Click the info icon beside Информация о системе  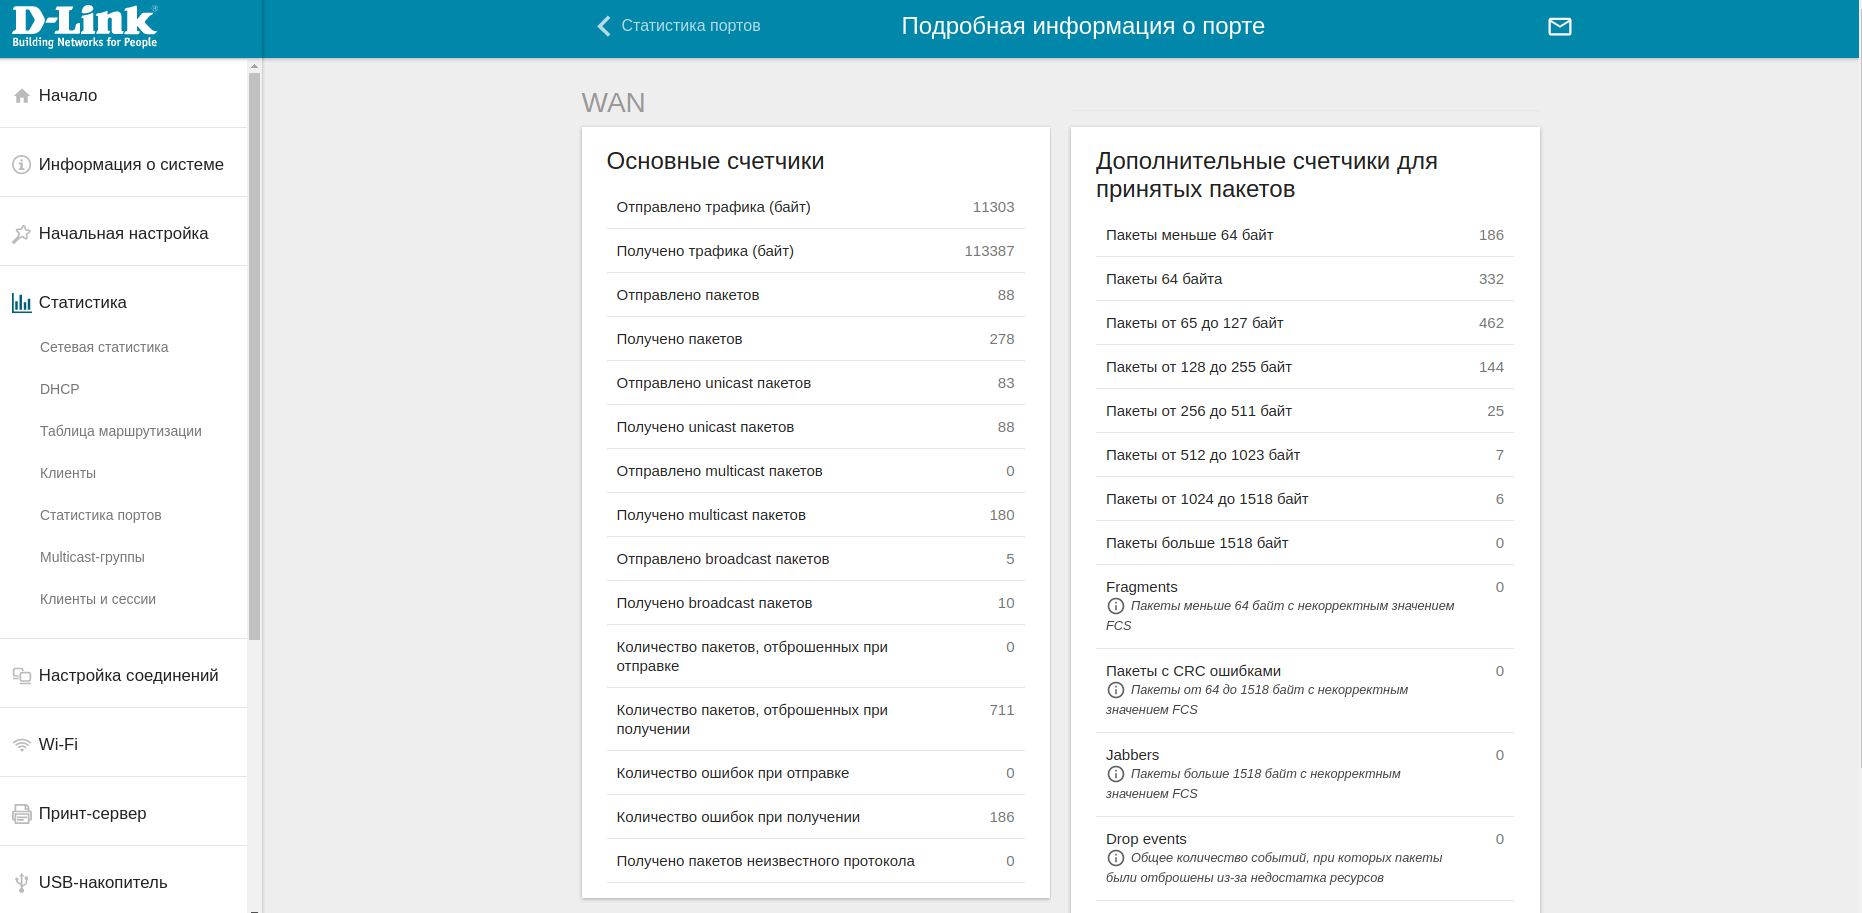(x=22, y=165)
